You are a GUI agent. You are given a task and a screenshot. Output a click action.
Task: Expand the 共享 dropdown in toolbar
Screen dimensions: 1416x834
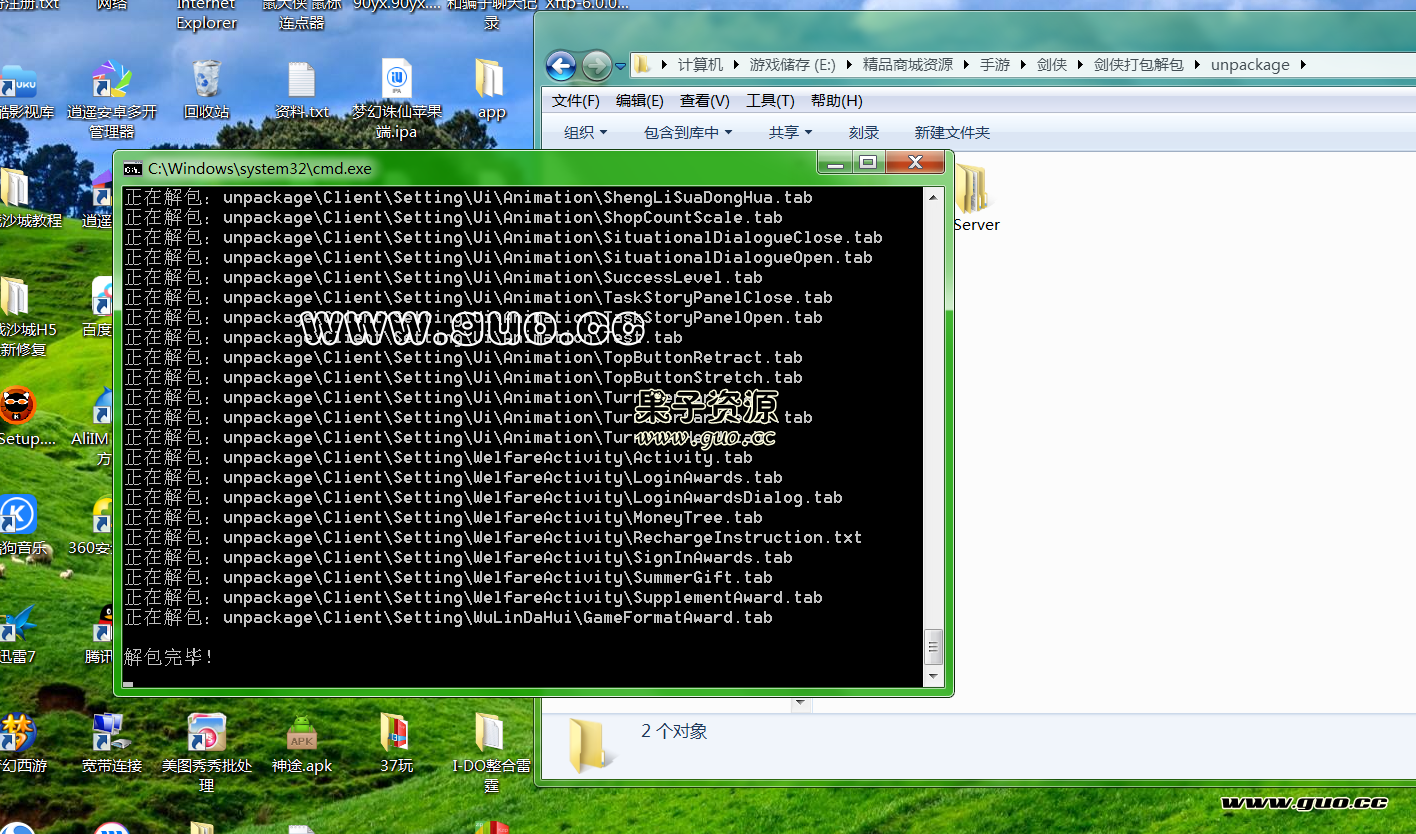click(x=790, y=133)
